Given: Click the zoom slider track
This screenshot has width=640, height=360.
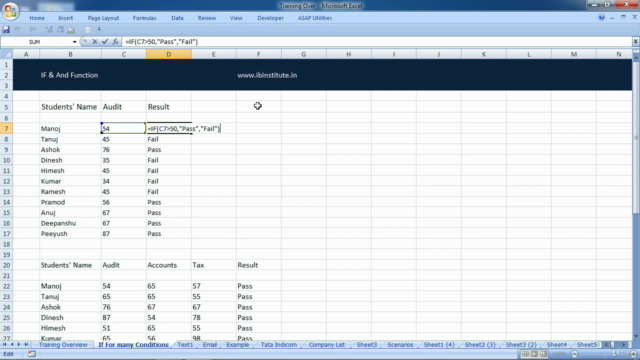Looking at the screenshot, I should pos(604,354).
